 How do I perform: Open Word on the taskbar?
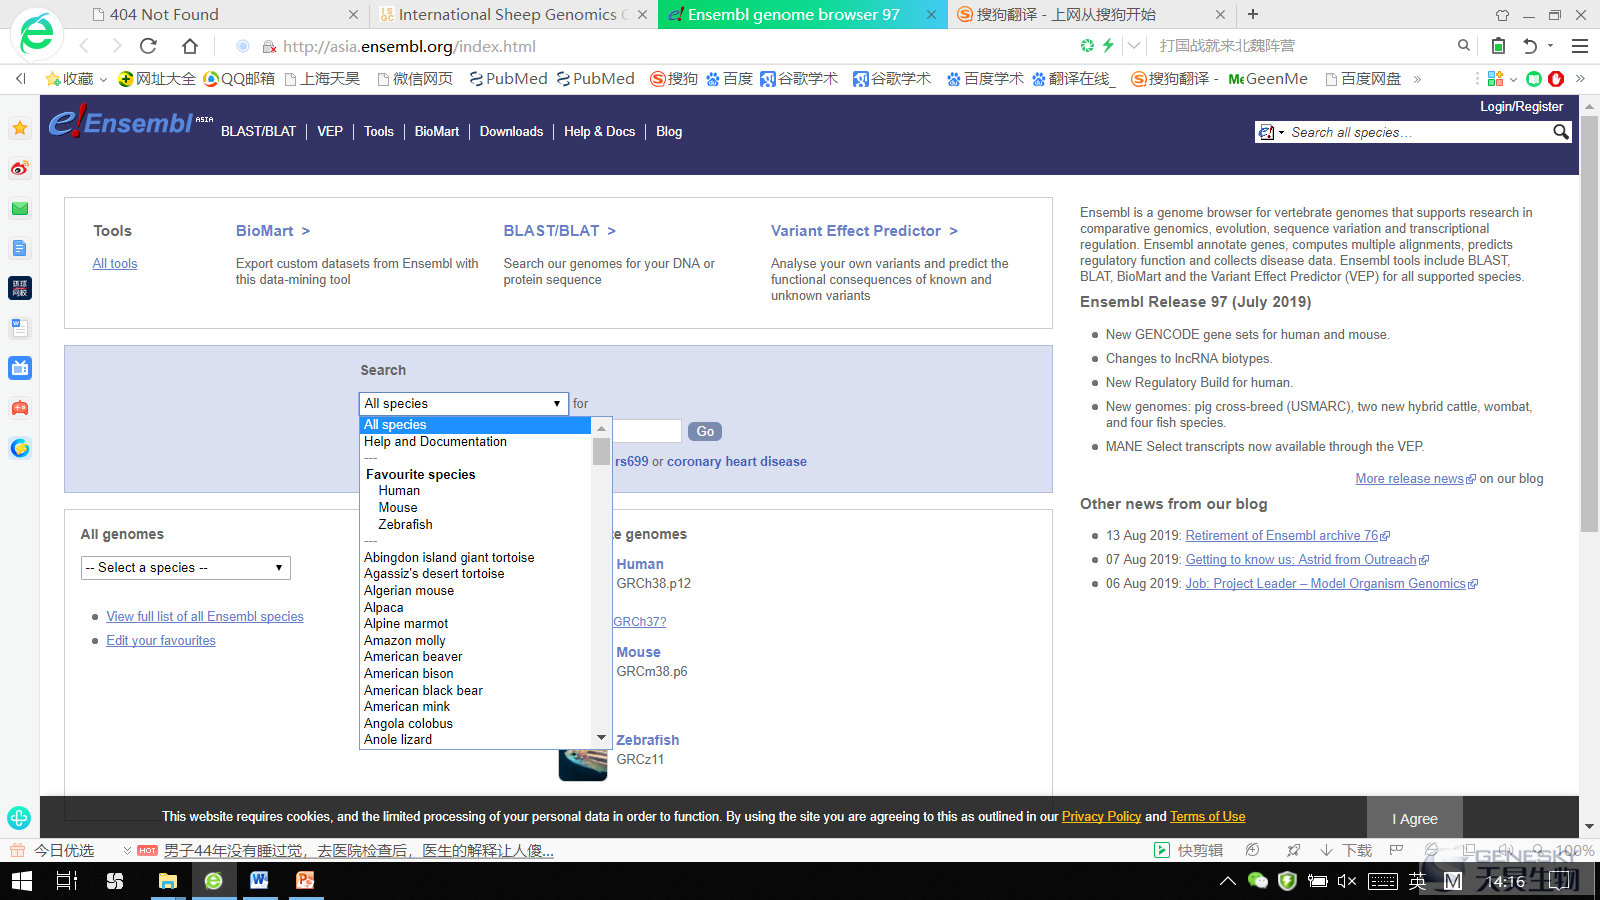259,880
